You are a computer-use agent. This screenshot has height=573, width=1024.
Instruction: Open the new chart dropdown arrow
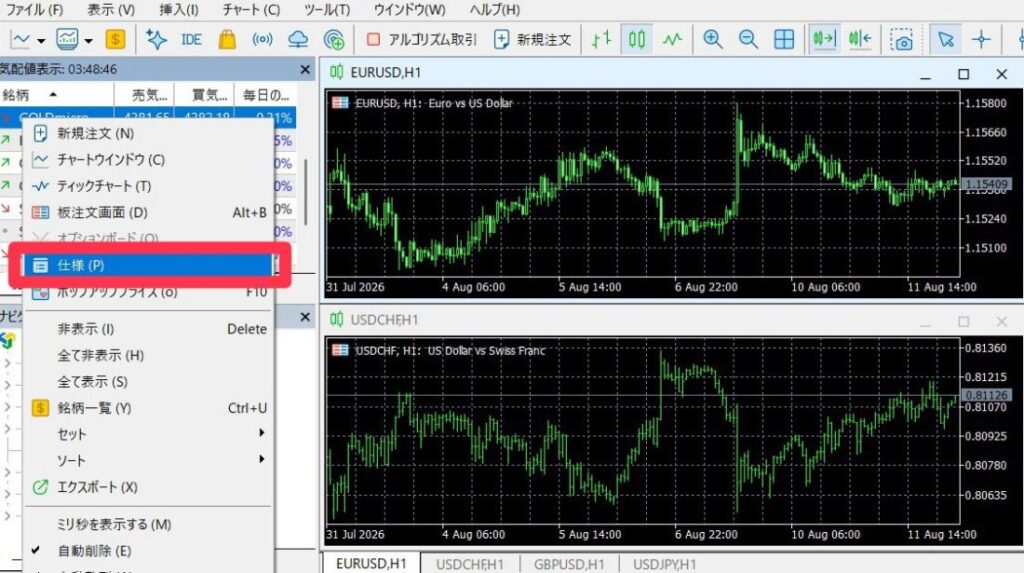[x=41, y=41]
